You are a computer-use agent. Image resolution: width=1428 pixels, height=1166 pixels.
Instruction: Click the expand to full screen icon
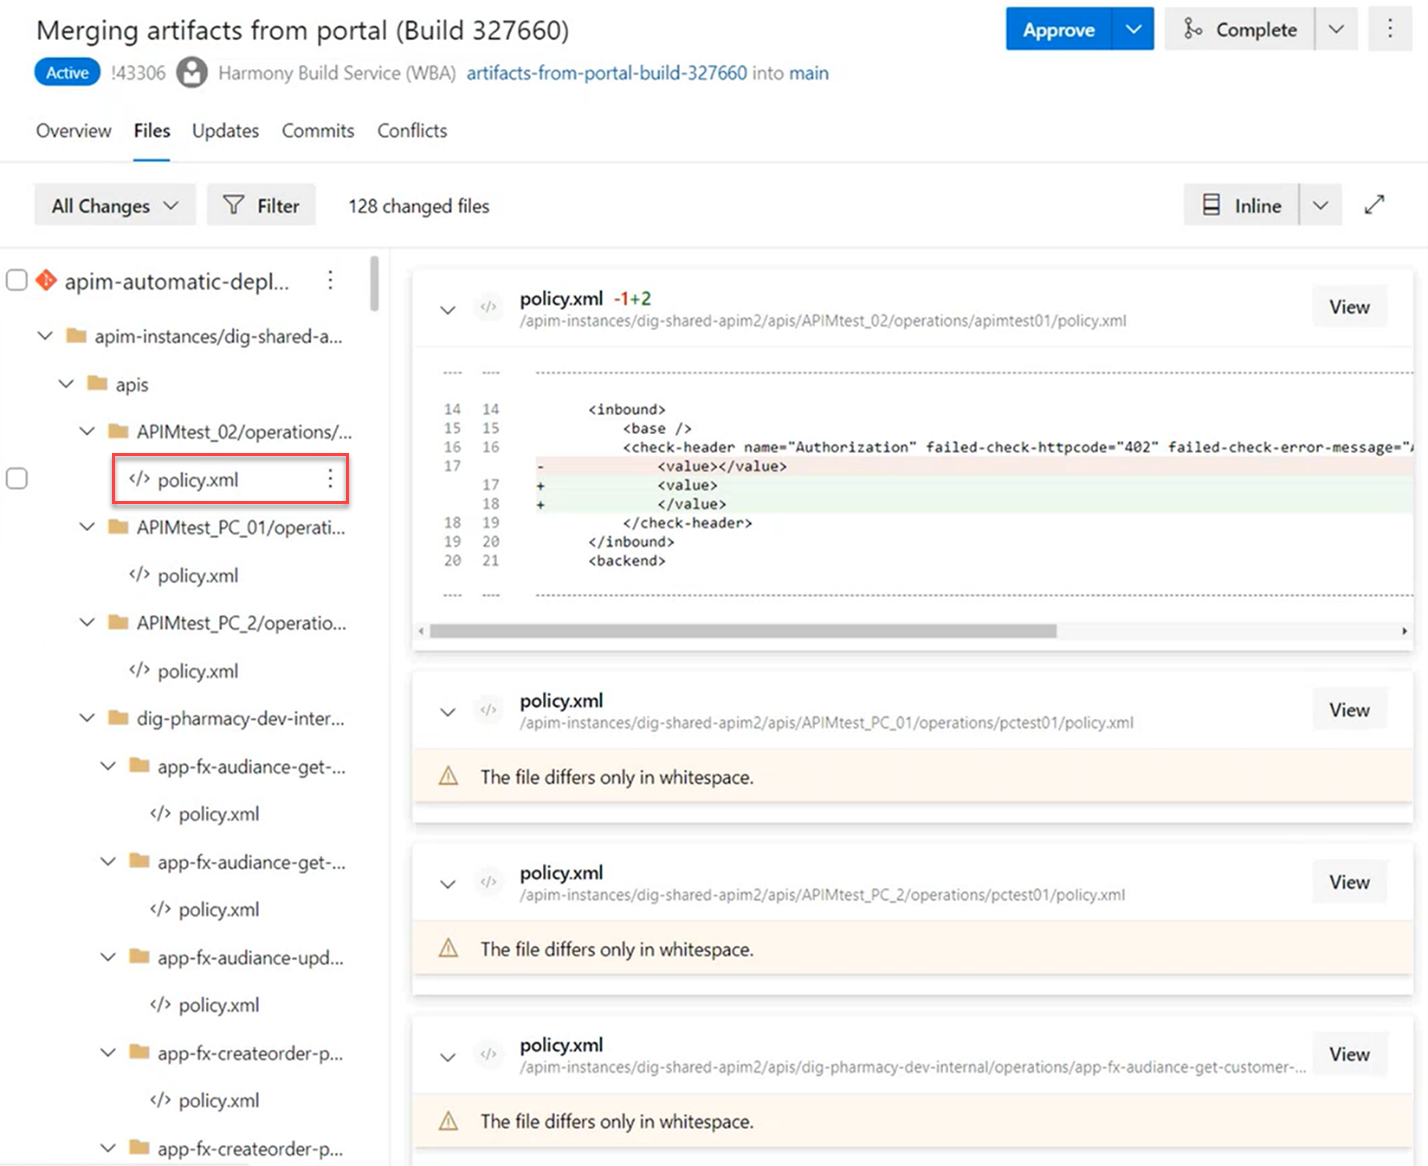pos(1374,205)
